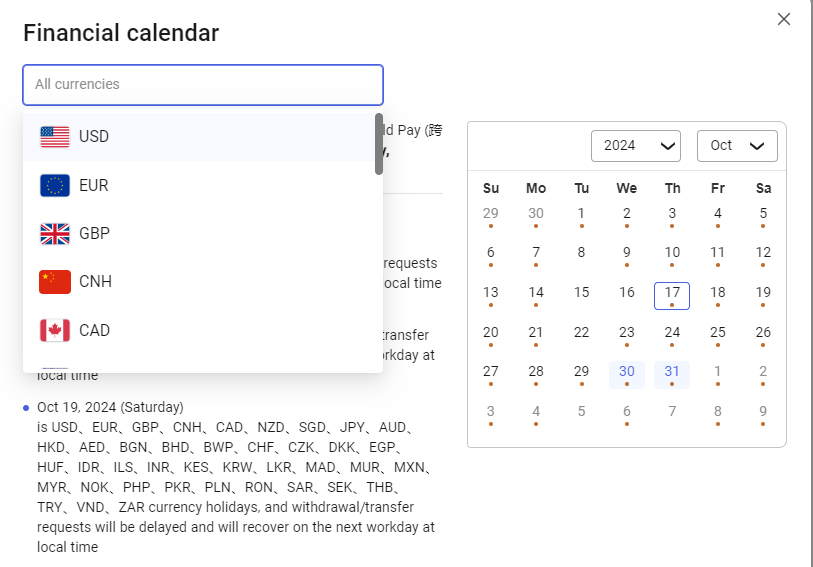Choose October 19 calendar date
This screenshot has height=567, width=813.
(763, 294)
